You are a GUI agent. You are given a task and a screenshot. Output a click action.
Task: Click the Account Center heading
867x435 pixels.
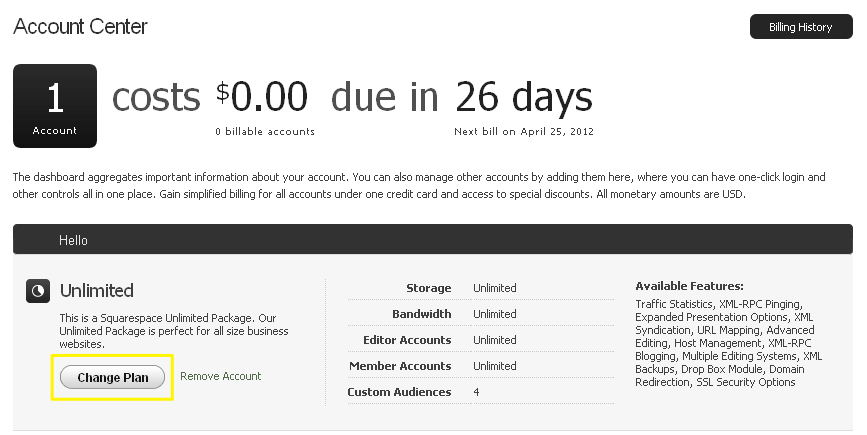80,27
